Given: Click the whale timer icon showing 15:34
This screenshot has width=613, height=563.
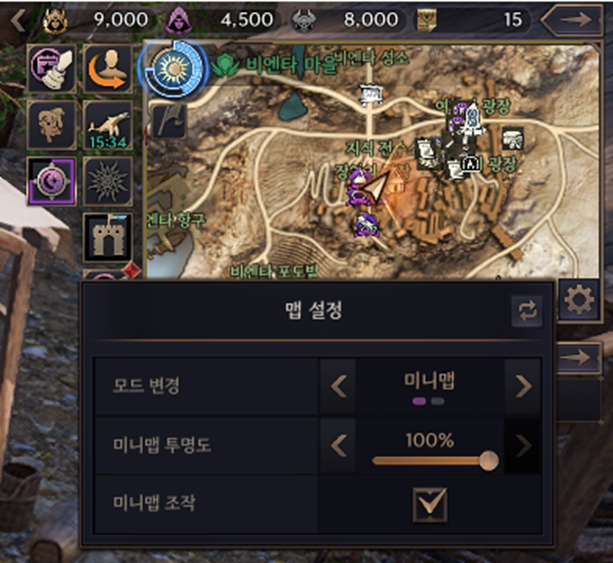Looking at the screenshot, I should click(108, 125).
